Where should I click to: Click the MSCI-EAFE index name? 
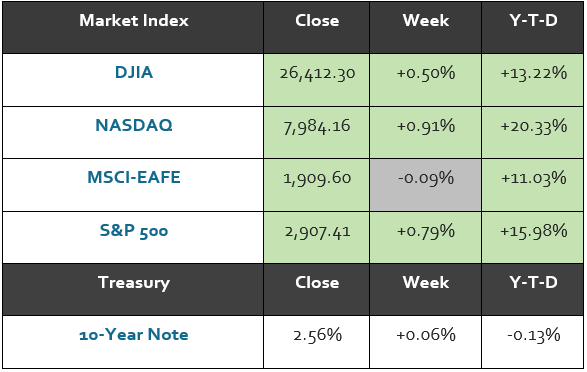(x=134, y=177)
